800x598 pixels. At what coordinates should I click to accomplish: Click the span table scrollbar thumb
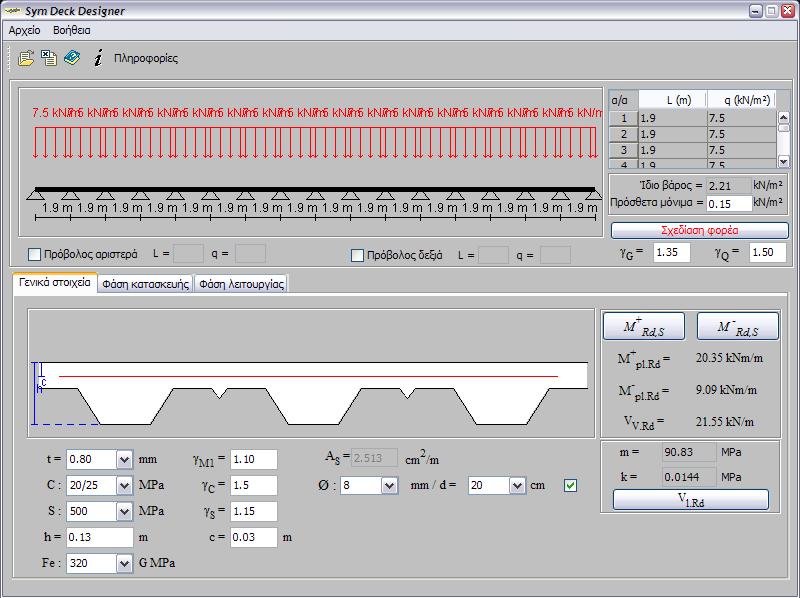point(784,128)
